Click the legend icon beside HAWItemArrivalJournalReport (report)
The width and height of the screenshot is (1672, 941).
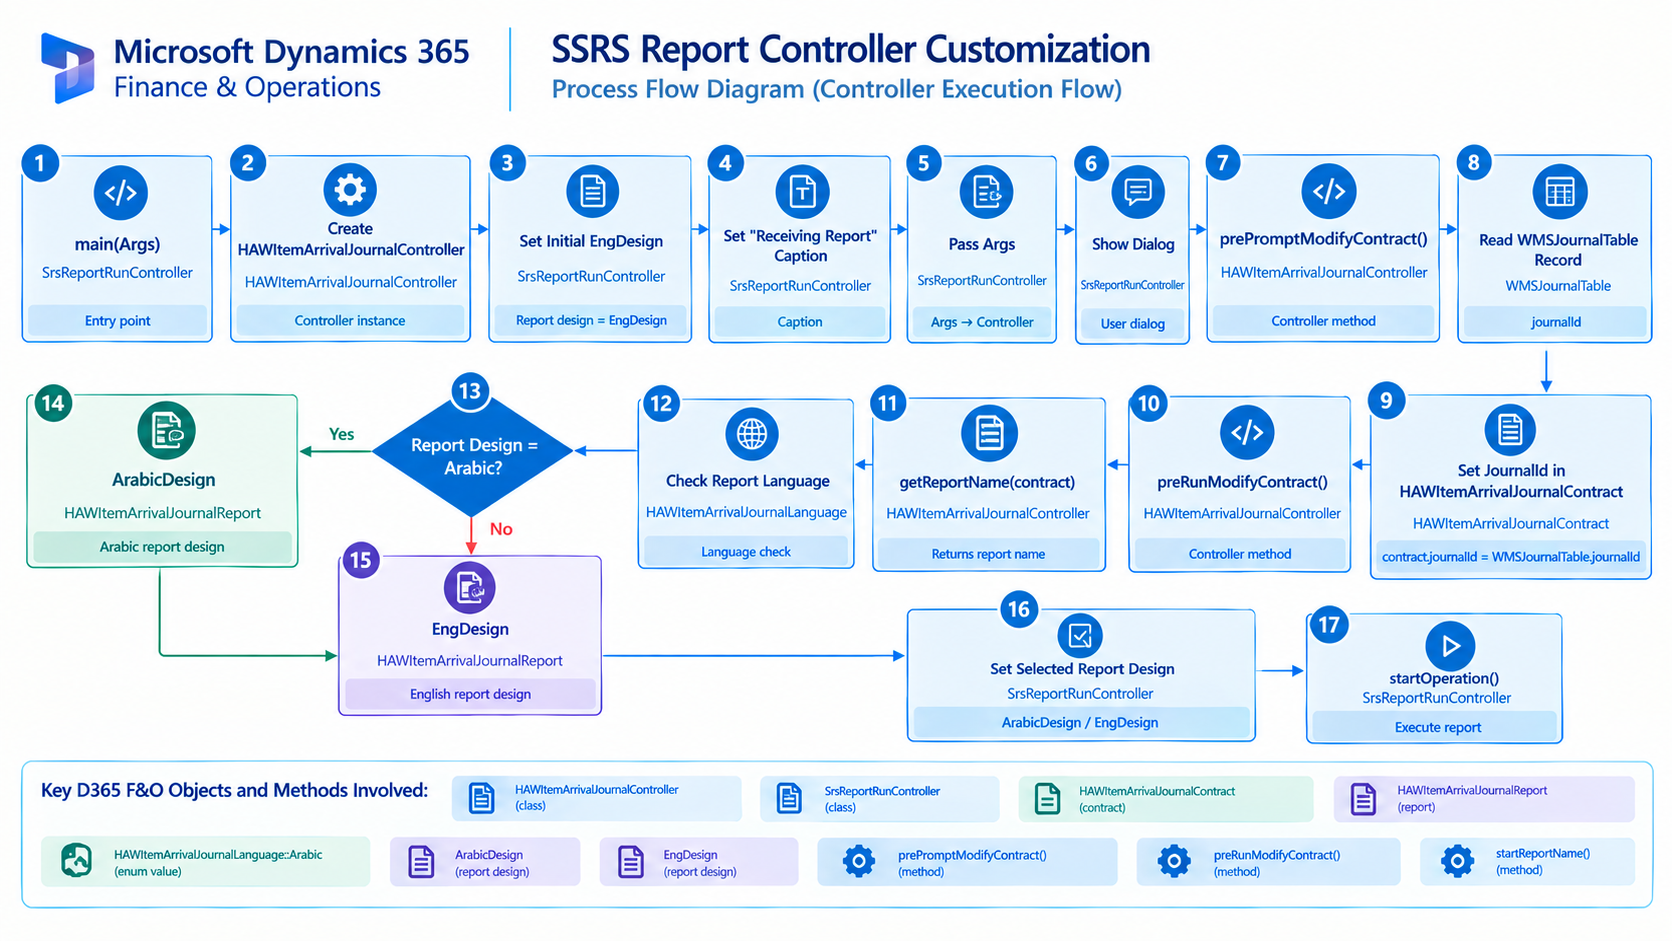click(x=1363, y=798)
